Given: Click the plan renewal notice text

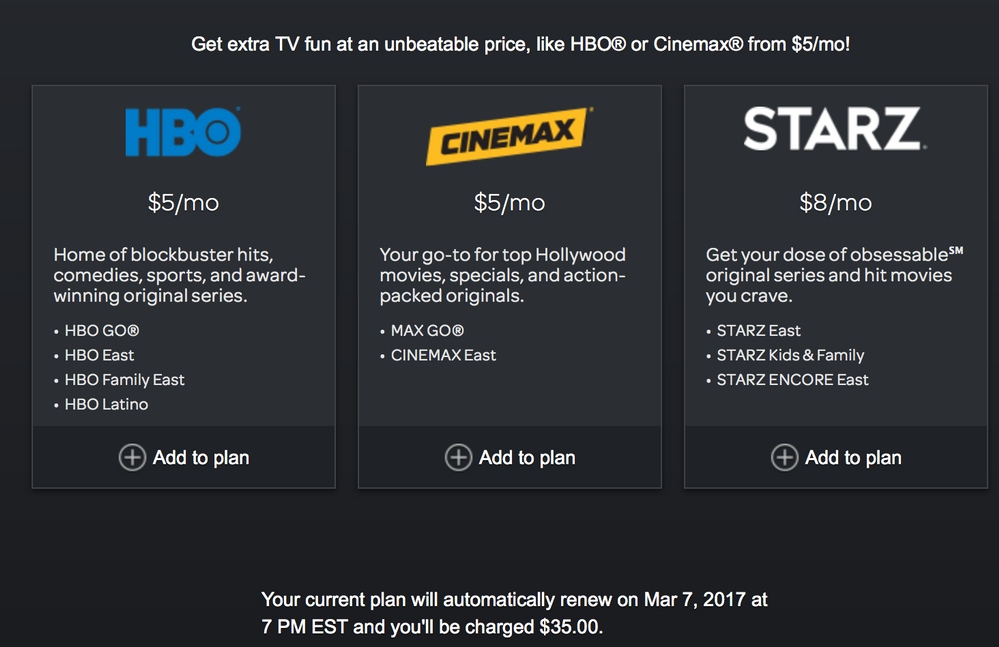Looking at the screenshot, I should coord(514,613).
